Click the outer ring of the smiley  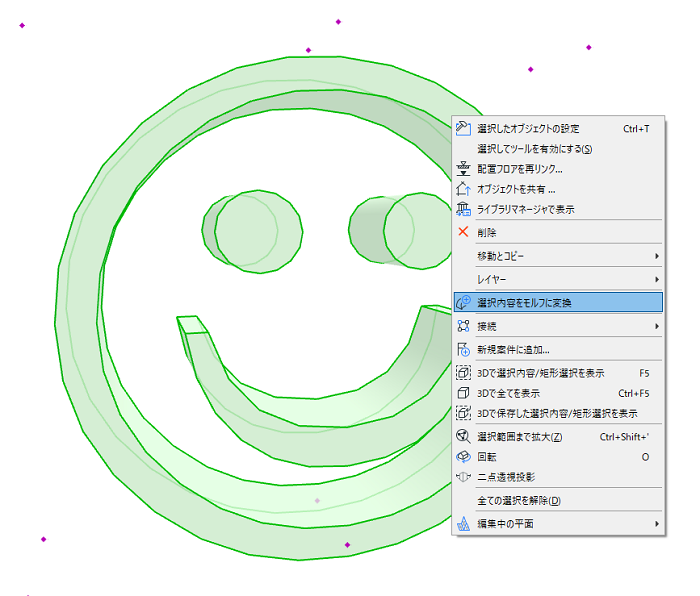pyautogui.click(x=80, y=313)
